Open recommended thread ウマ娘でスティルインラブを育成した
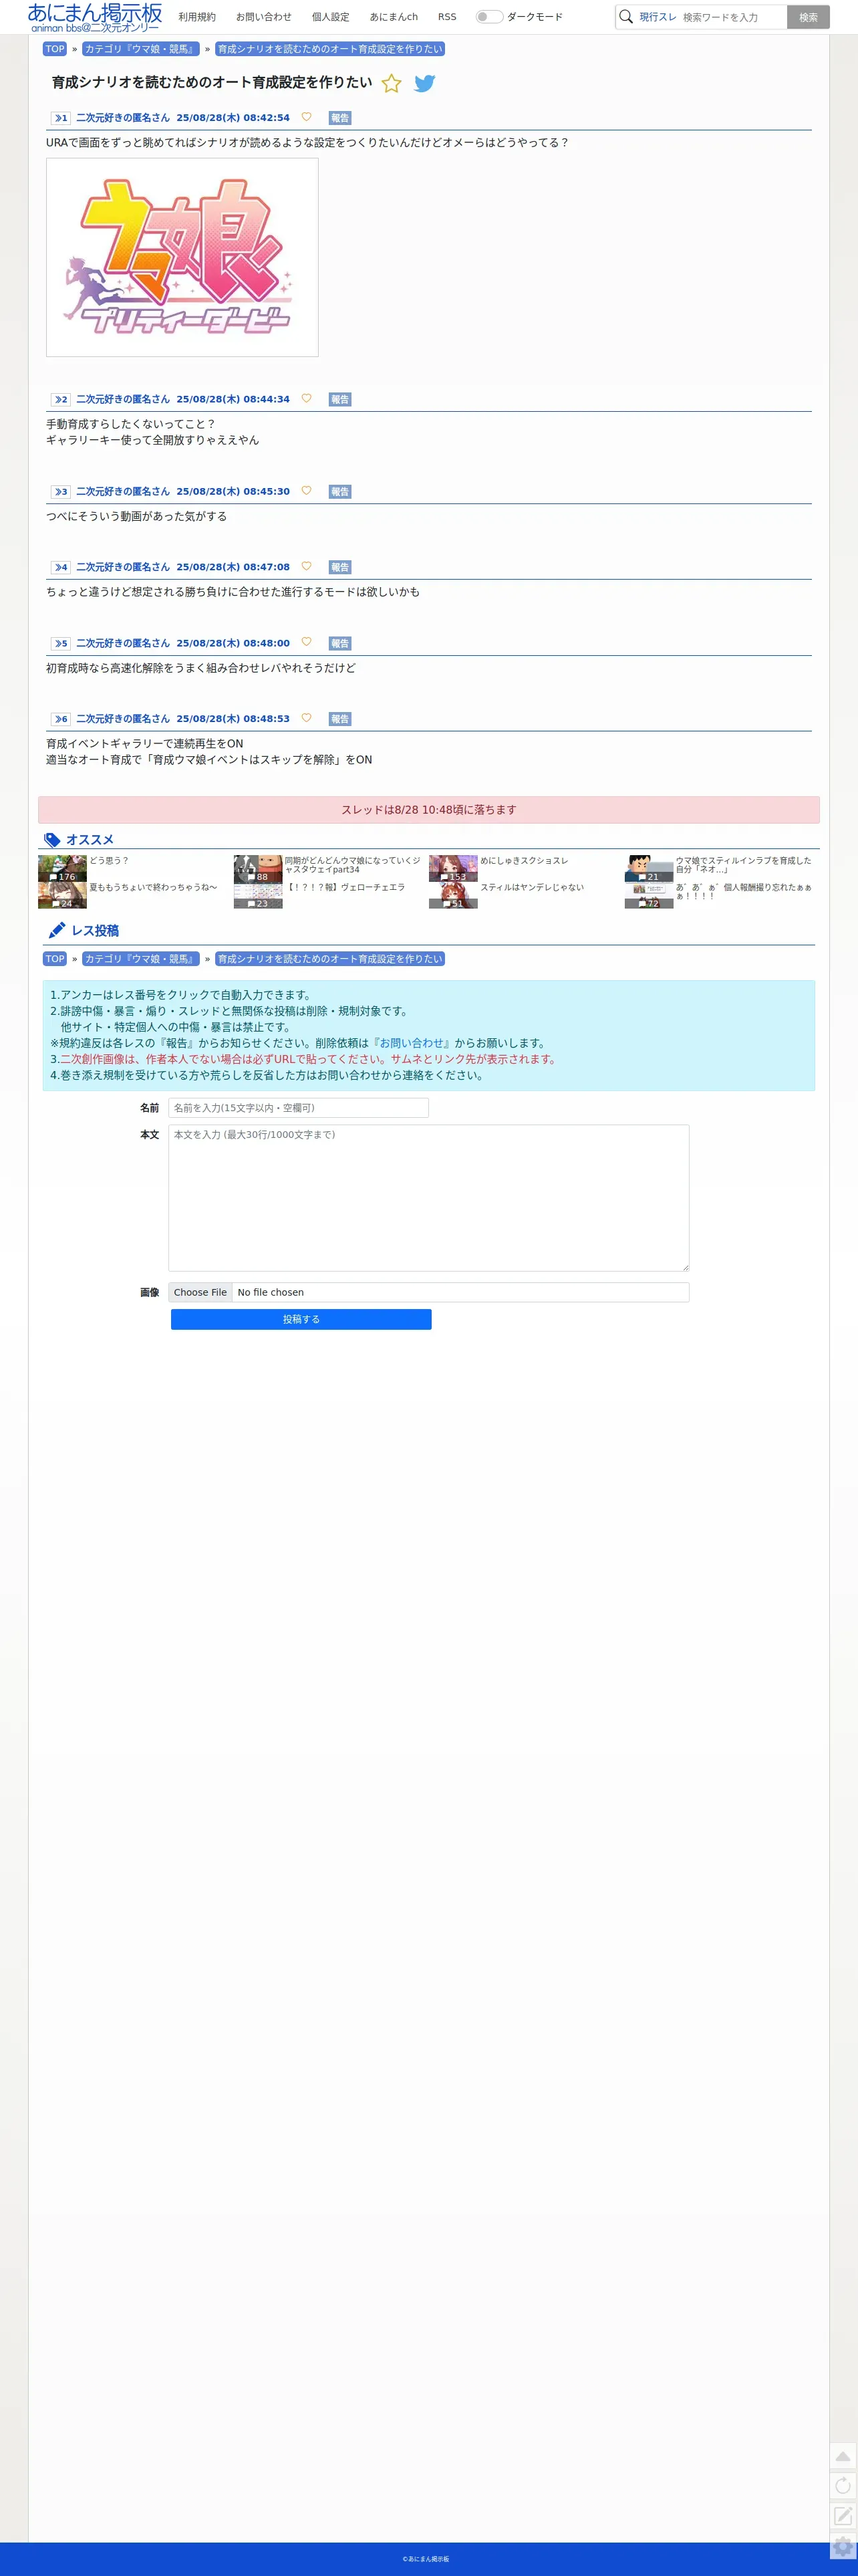This screenshot has width=858, height=2576. tap(744, 865)
